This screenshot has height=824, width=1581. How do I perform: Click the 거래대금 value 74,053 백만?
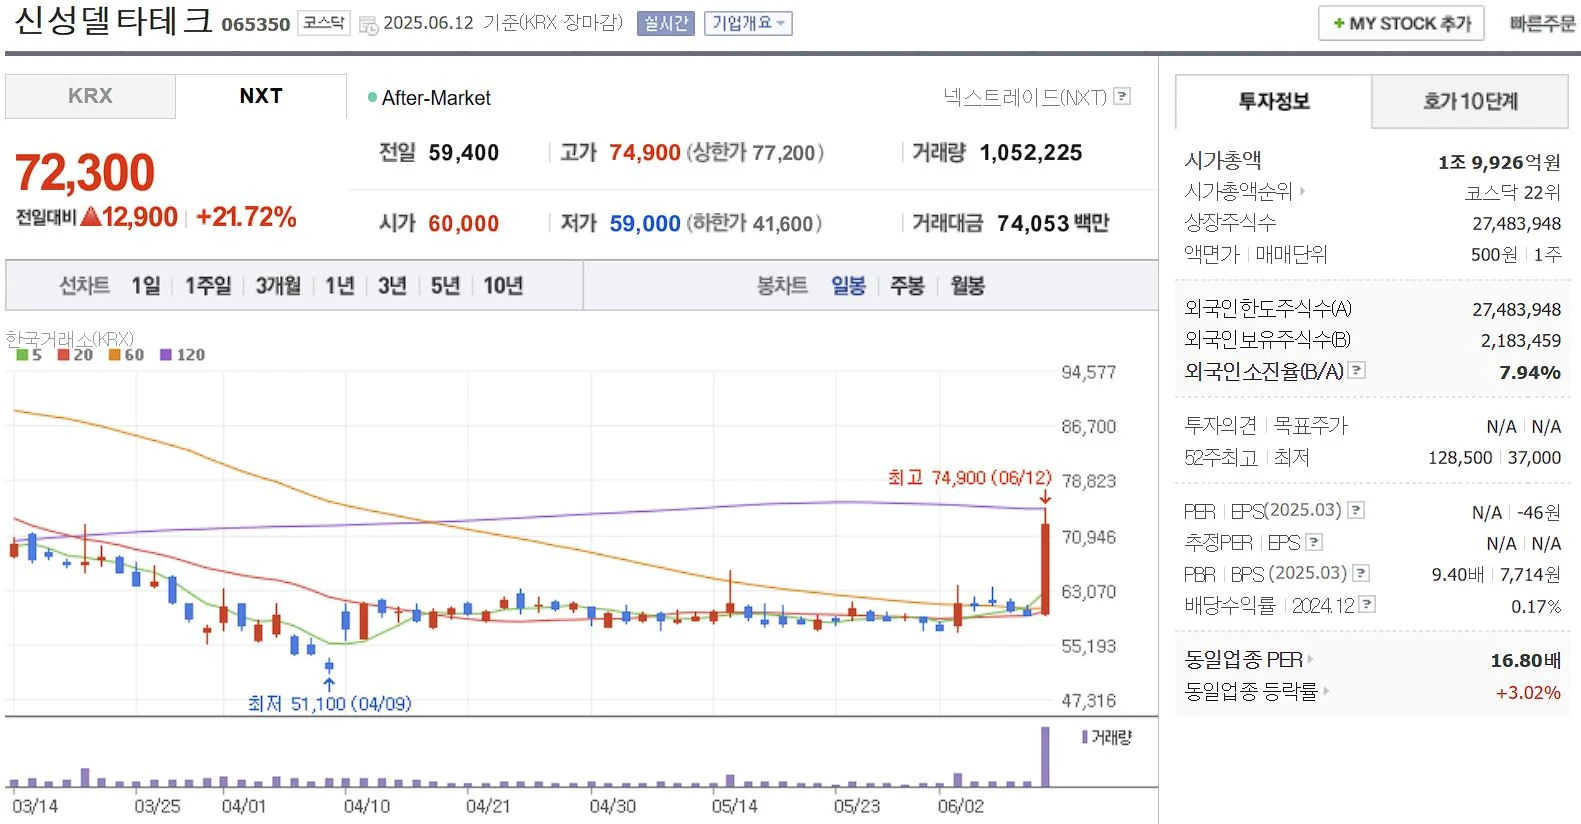coord(1053,224)
